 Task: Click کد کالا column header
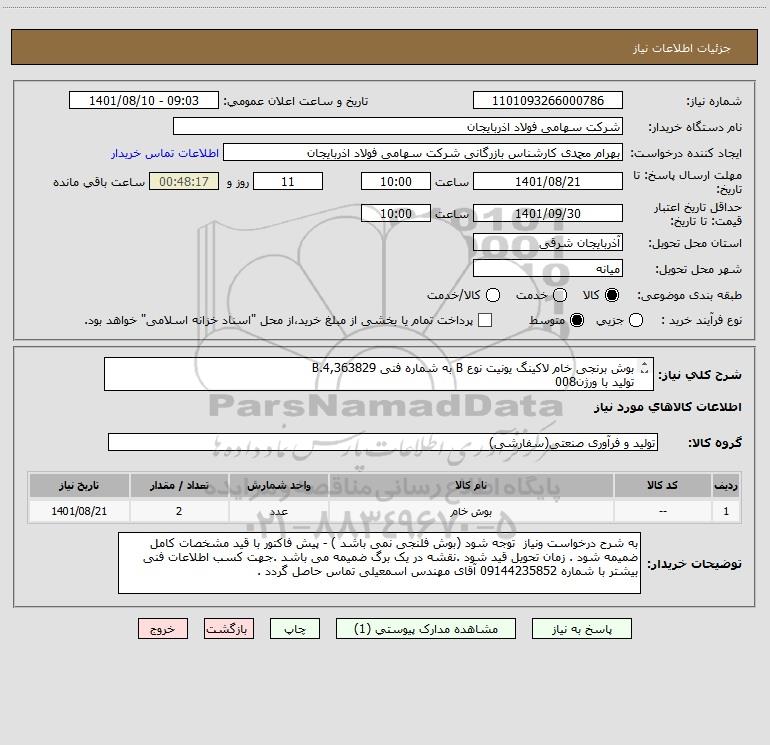coord(662,485)
